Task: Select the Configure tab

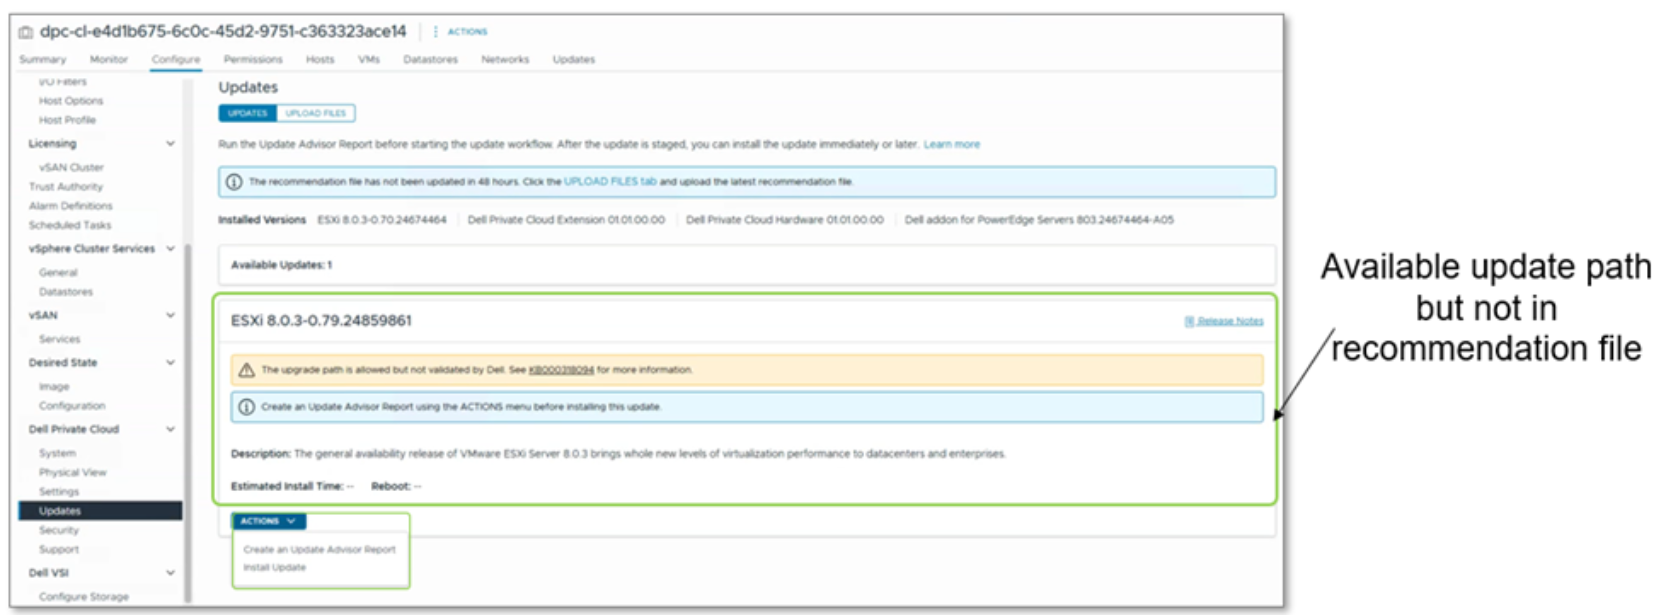Action: coord(176,60)
